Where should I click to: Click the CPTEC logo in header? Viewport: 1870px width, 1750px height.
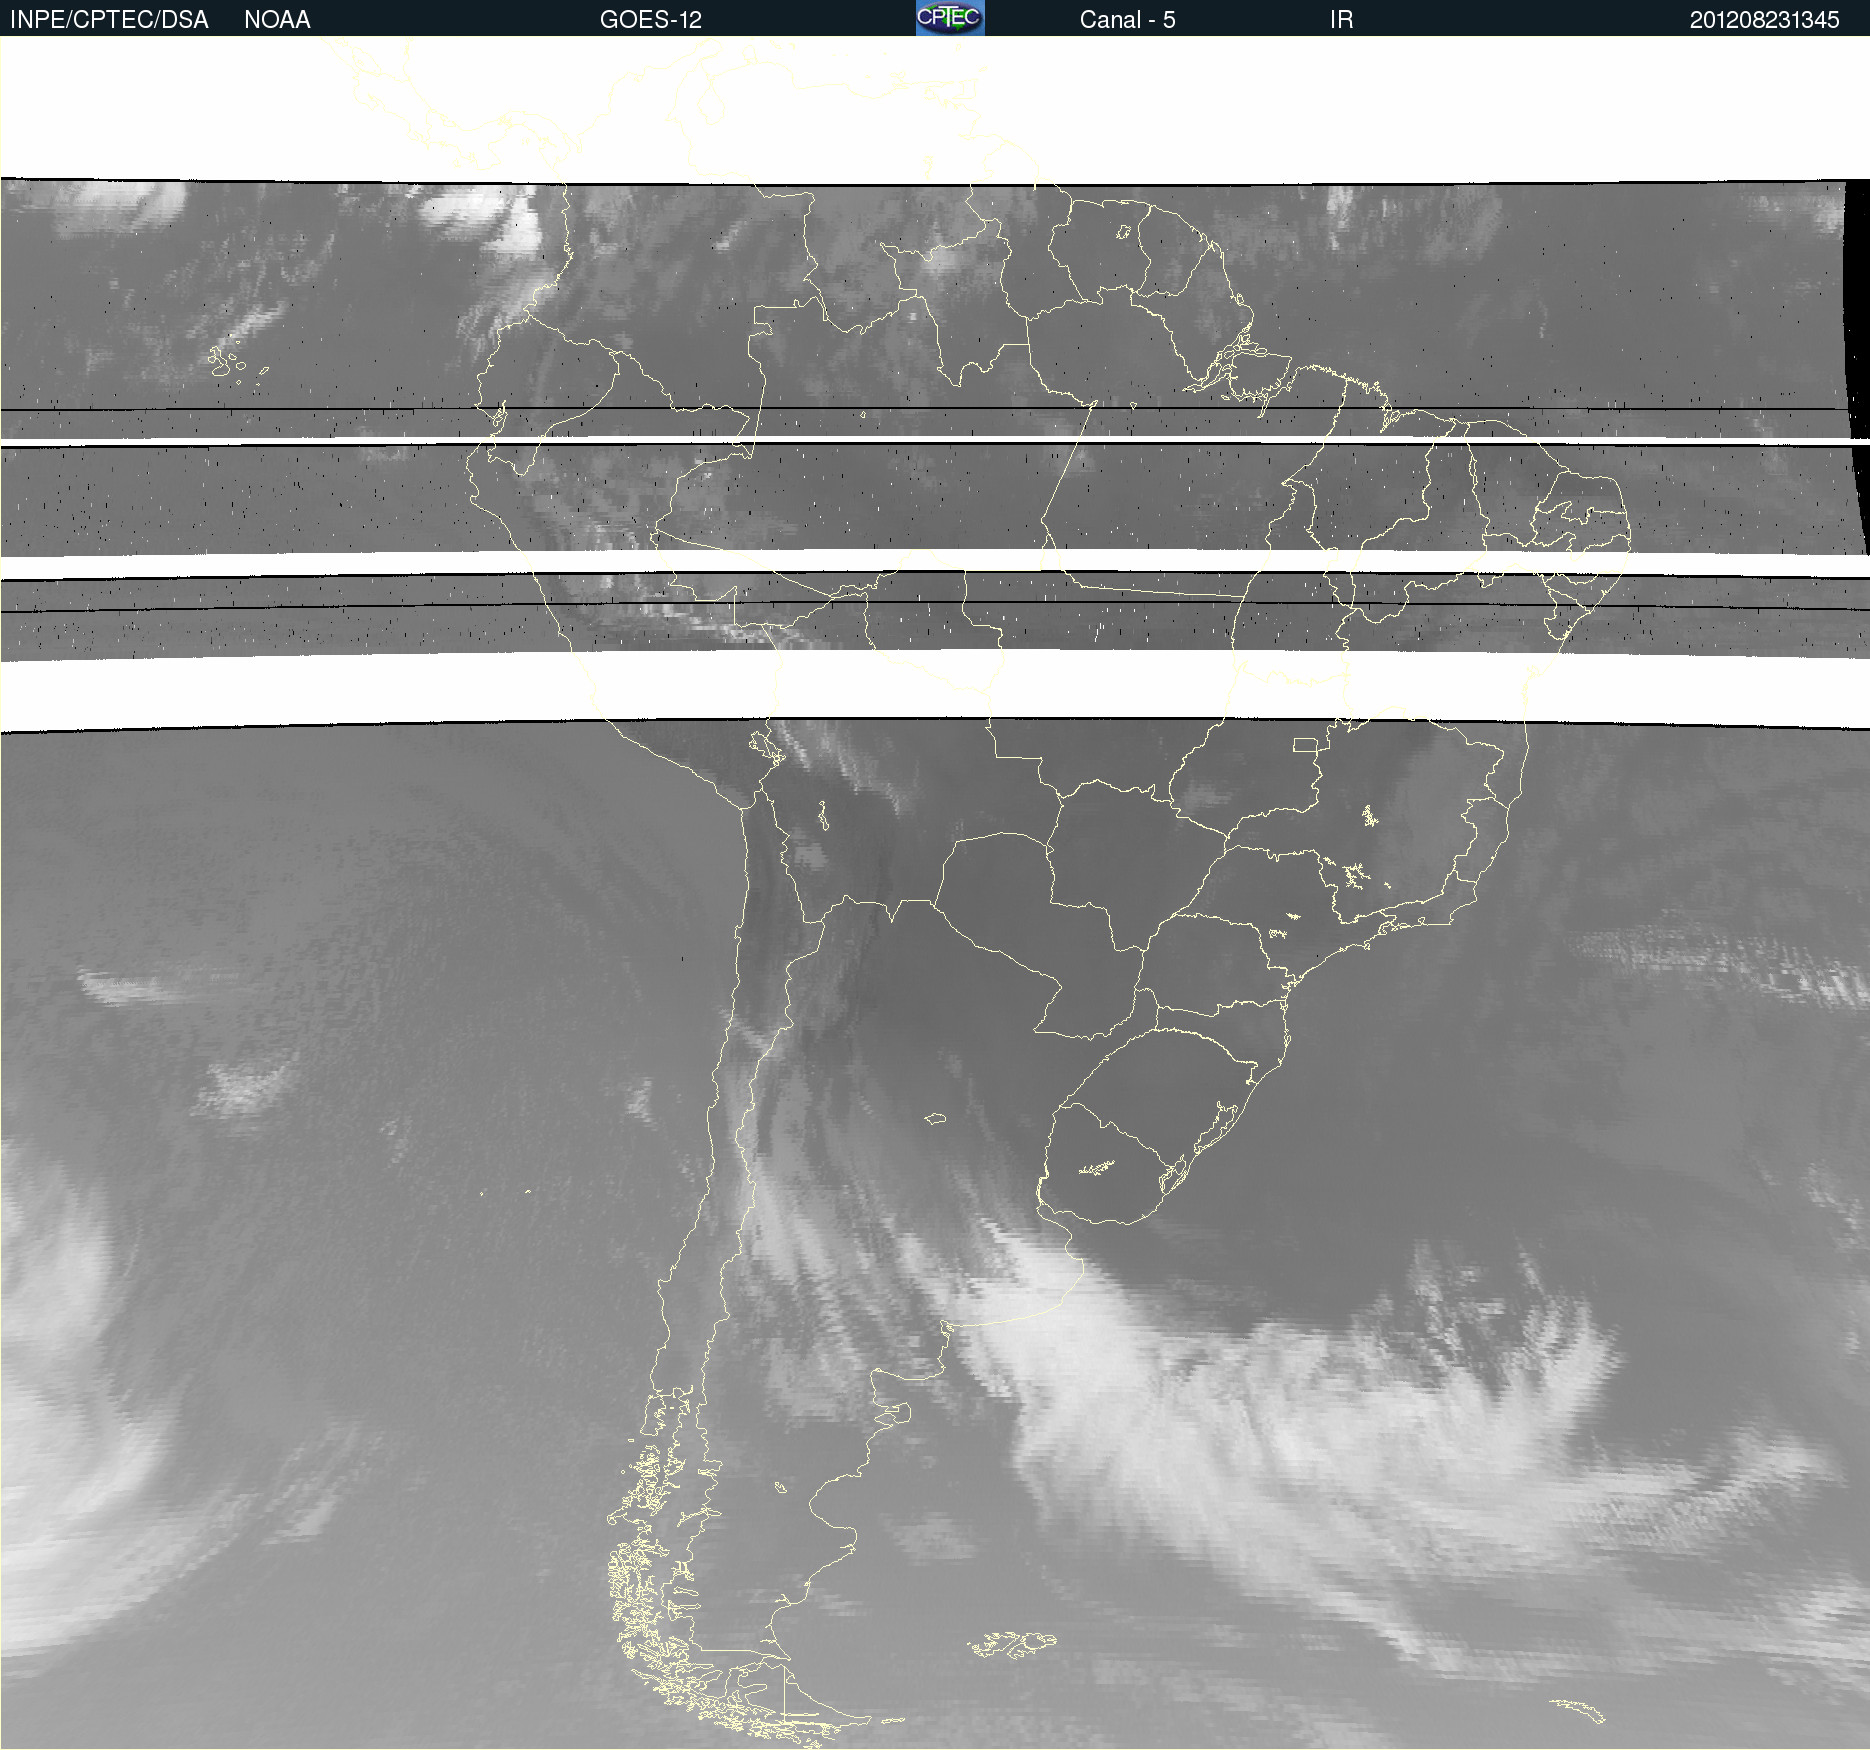point(950,18)
